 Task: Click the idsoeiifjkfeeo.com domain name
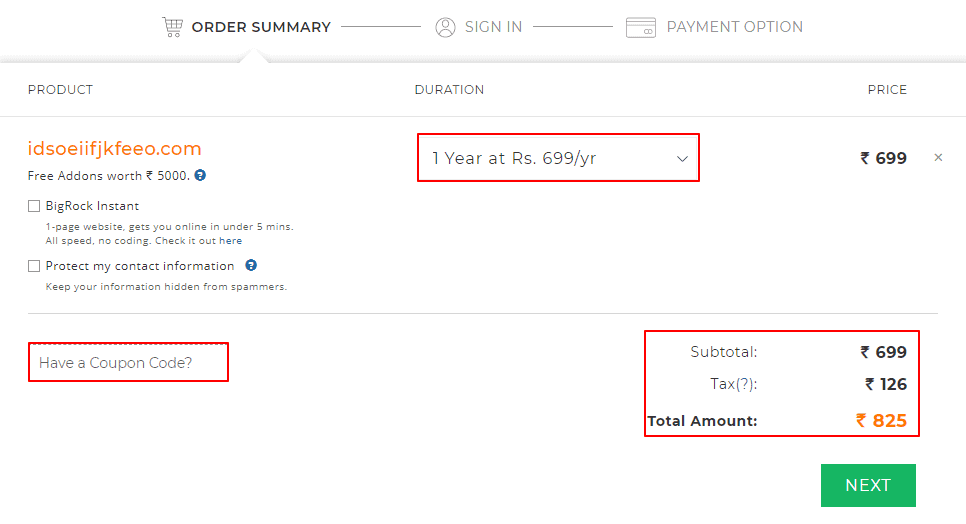click(x=114, y=149)
